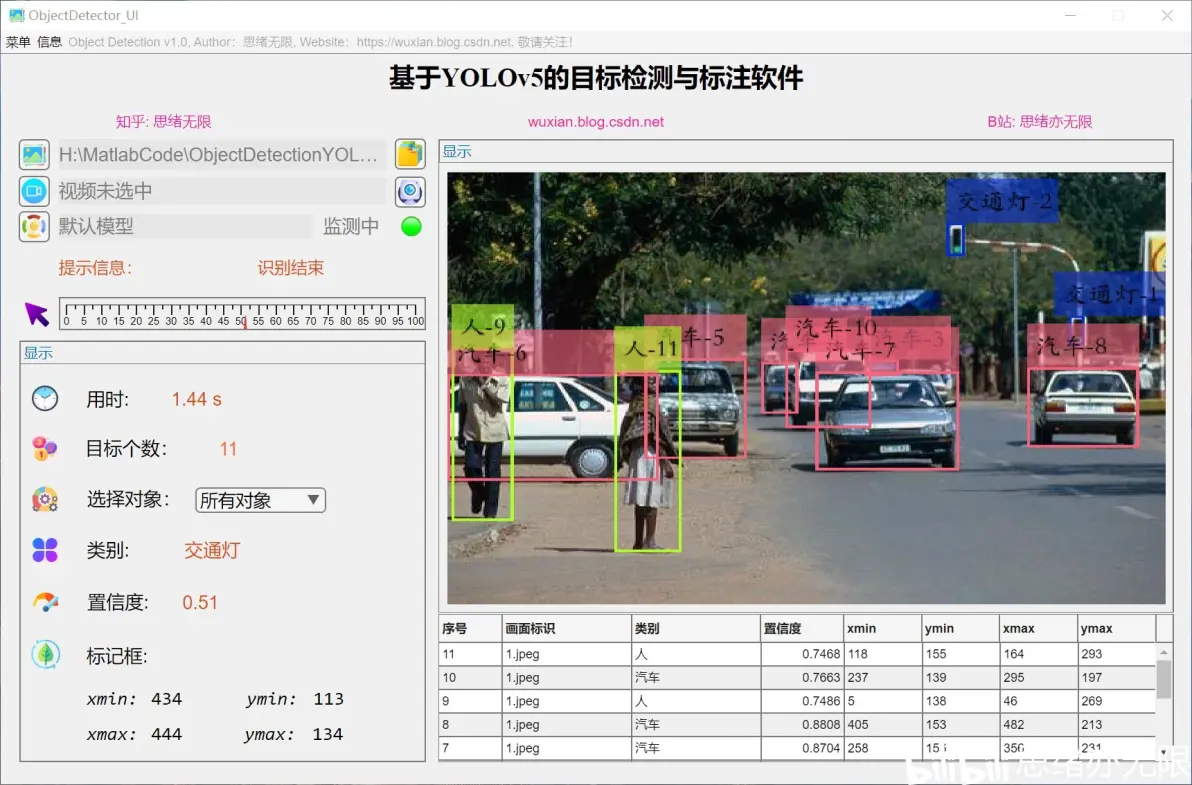Click the wuxian.blog.csdn.net link
Viewport: 1192px width, 785px height.
[596, 122]
